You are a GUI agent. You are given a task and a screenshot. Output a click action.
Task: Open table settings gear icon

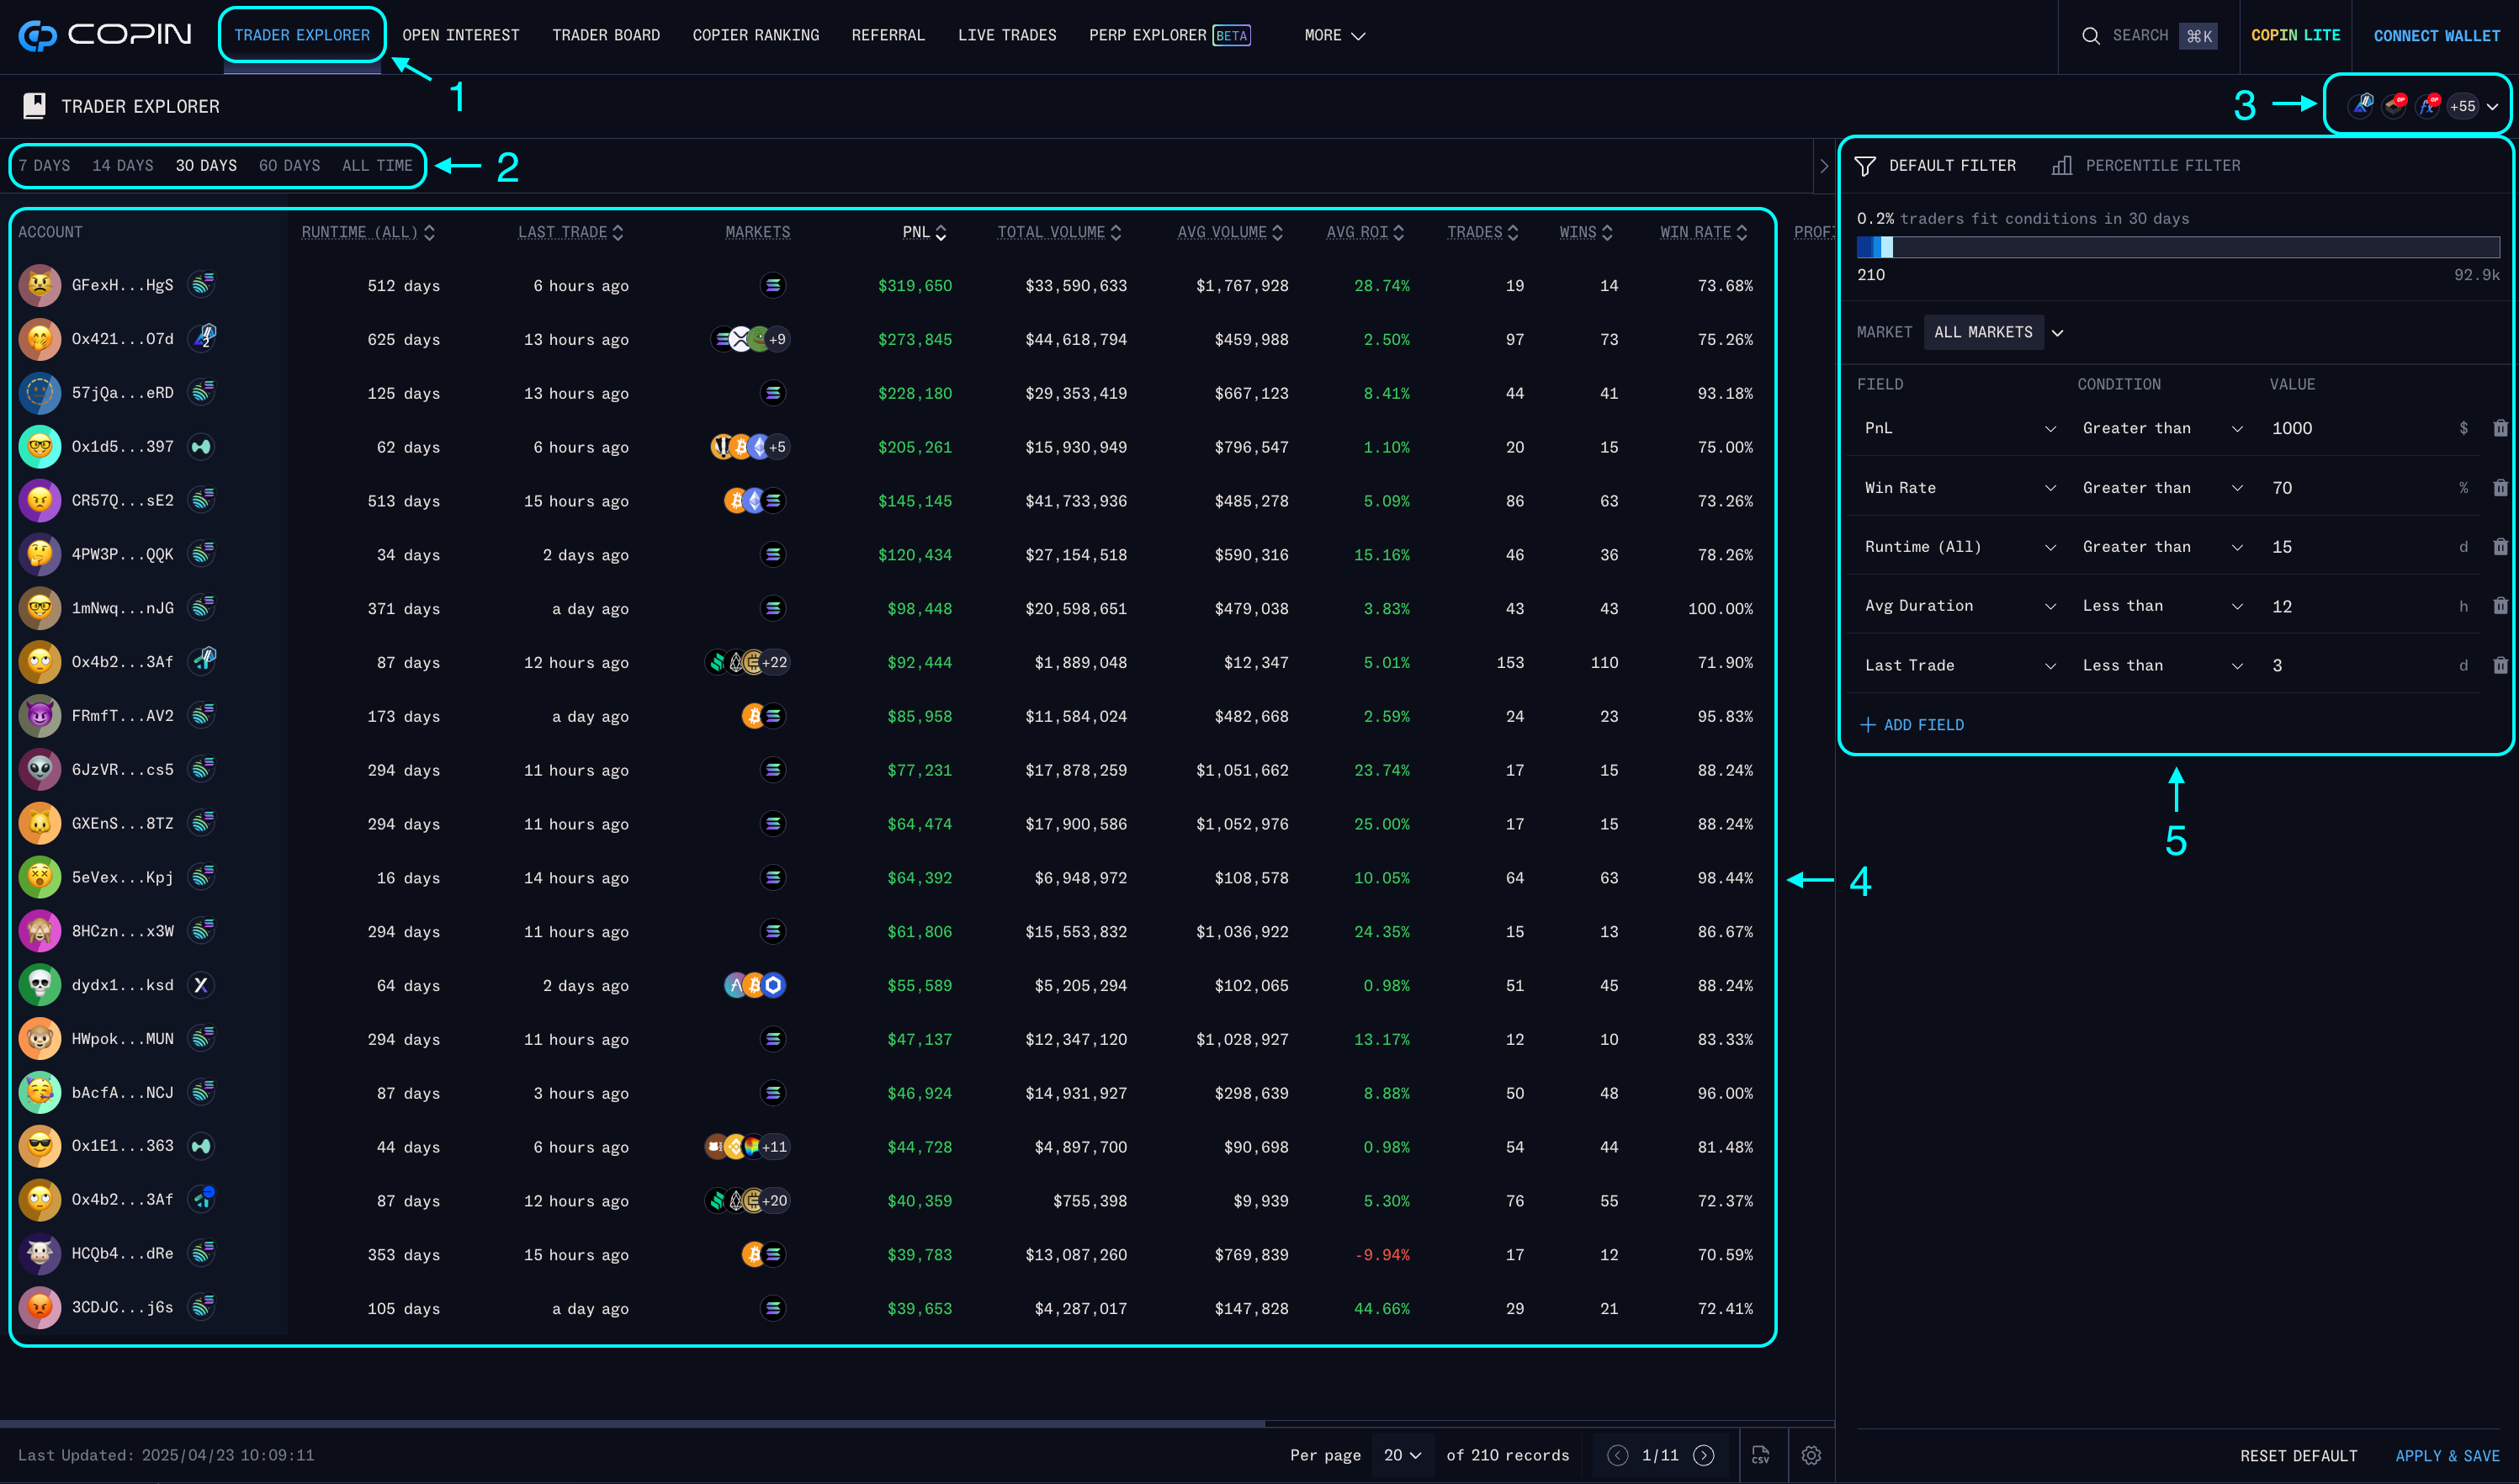[x=1811, y=1455]
